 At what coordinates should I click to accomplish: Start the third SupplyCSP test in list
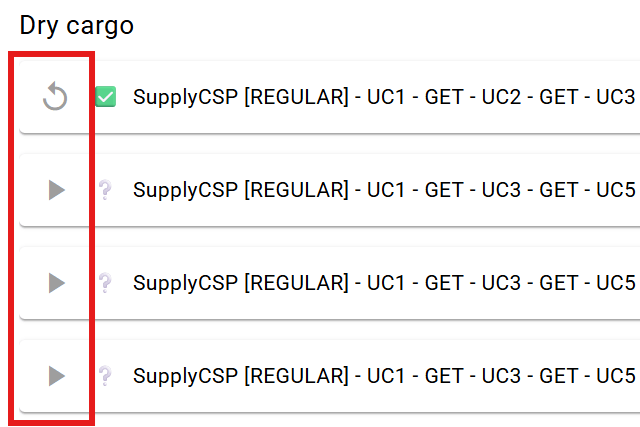(x=56, y=283)
